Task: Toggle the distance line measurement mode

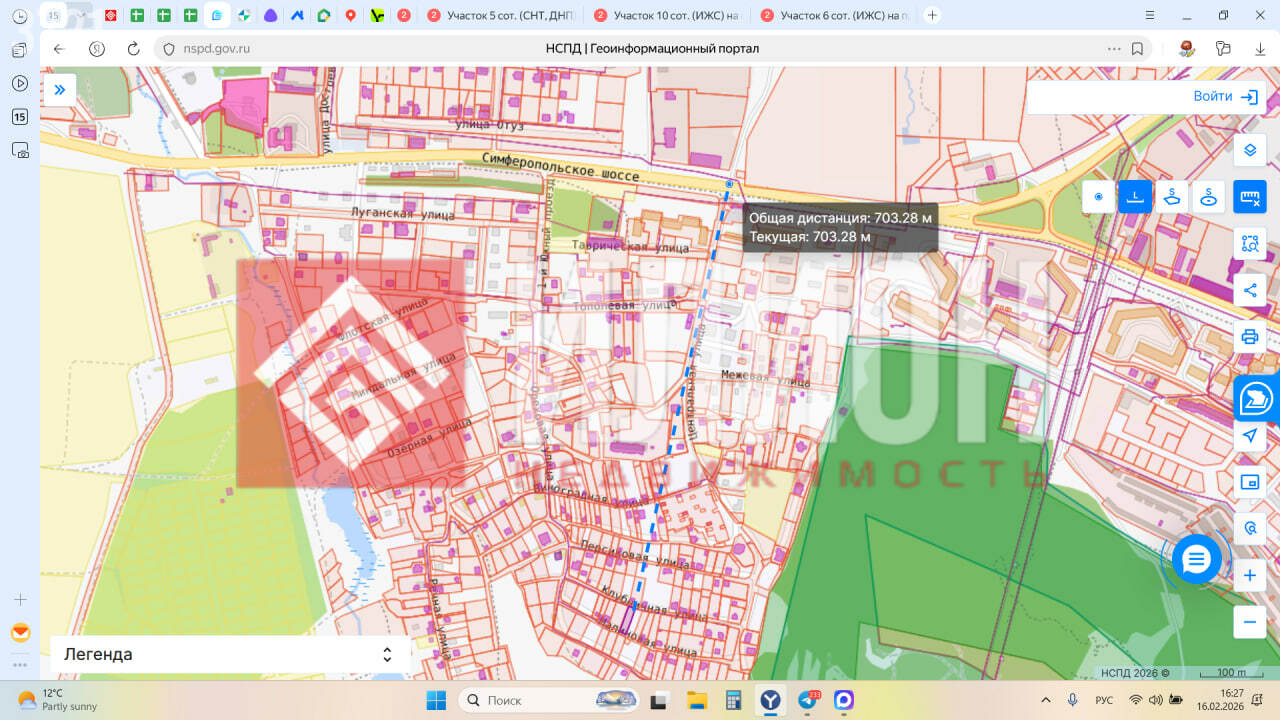Action: [x=1135, y=197]
